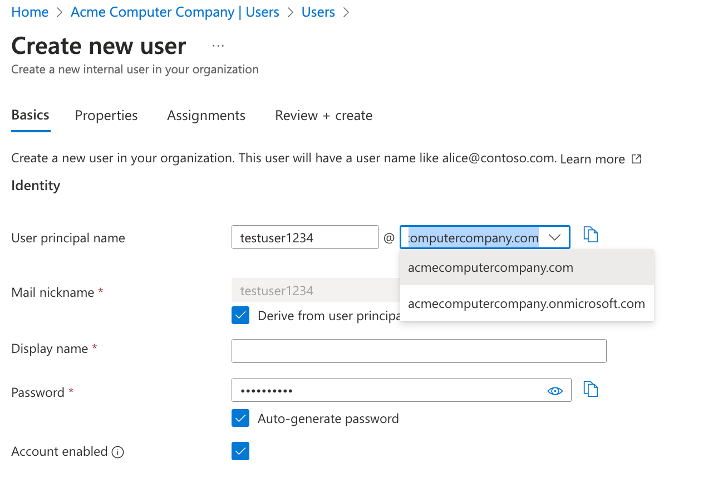Viewport: 718px width, 478px height.
Task: Copy the user principal name
Action: click(591, 234)
